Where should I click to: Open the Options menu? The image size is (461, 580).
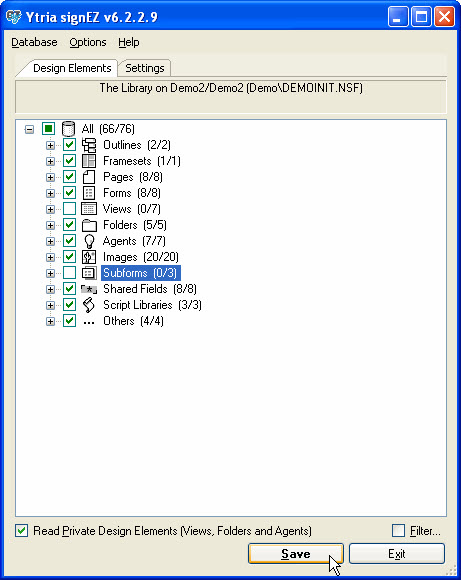(88, 42)
